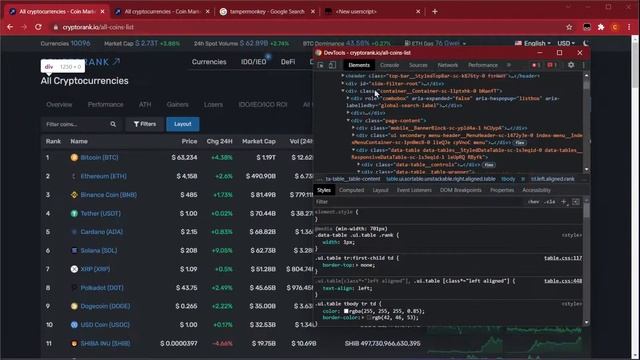The height and width of the screenshot is (360, 640).
Task: Click the blue Layout button
Action: pos(182,124)
